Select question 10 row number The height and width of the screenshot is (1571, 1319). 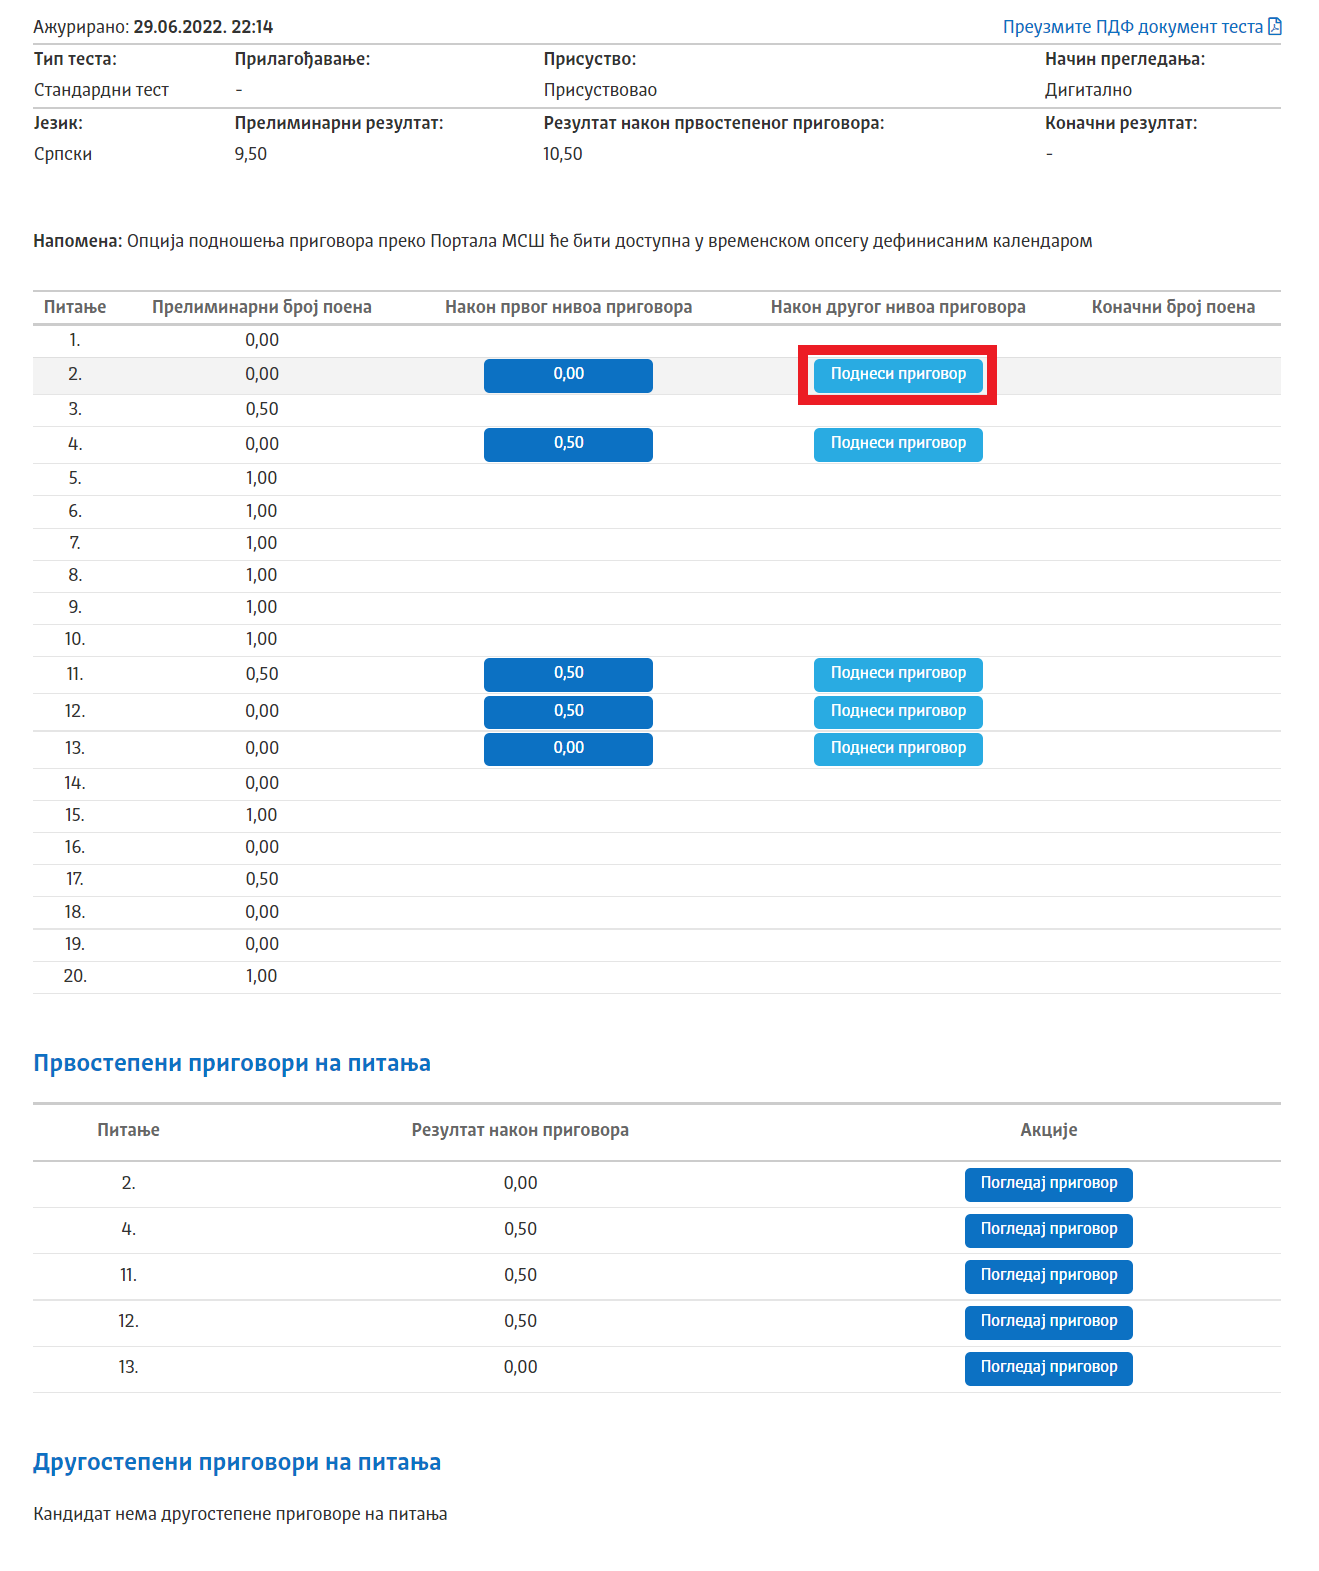tap(75, 639)
